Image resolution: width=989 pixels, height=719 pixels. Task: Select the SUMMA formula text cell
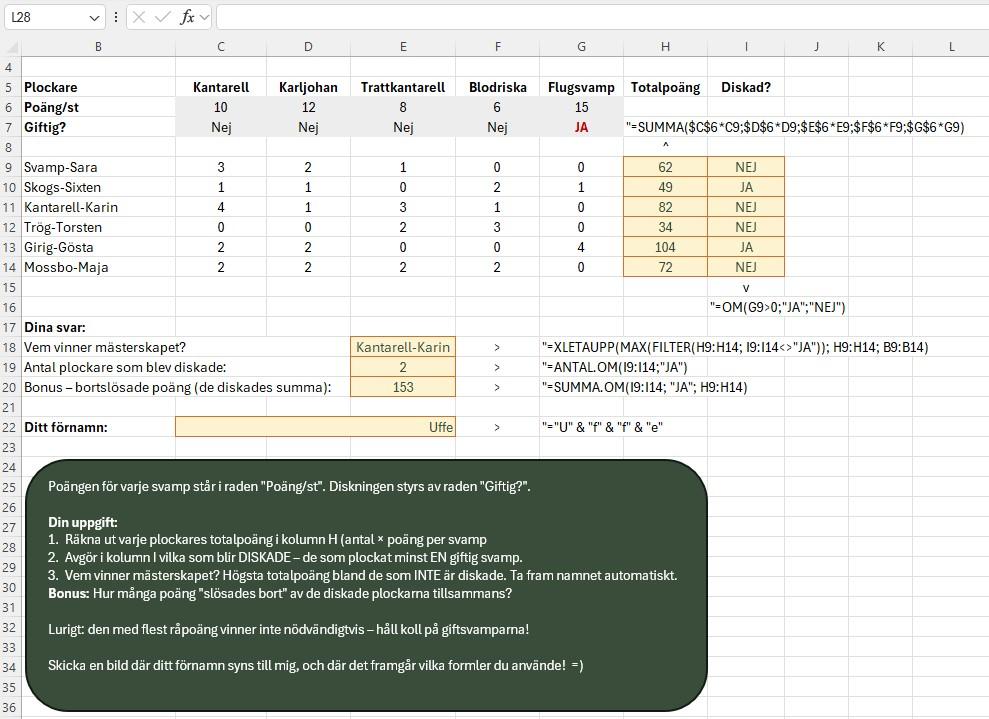coord(795,127)
